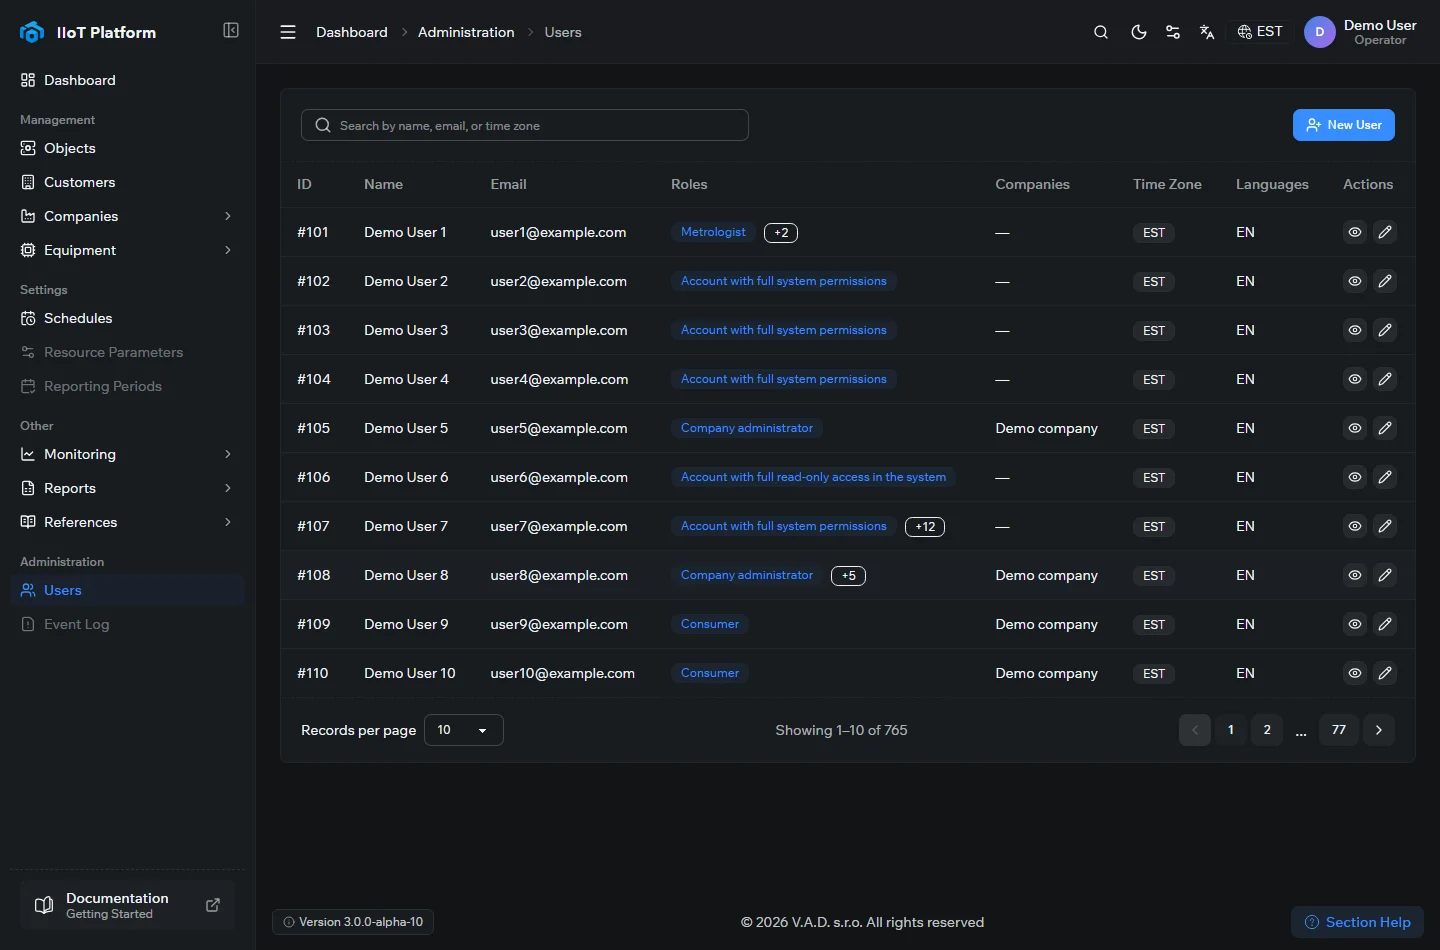Click Administration breadcrumb link
This screenshot has width=1440, height=950.
466,32
